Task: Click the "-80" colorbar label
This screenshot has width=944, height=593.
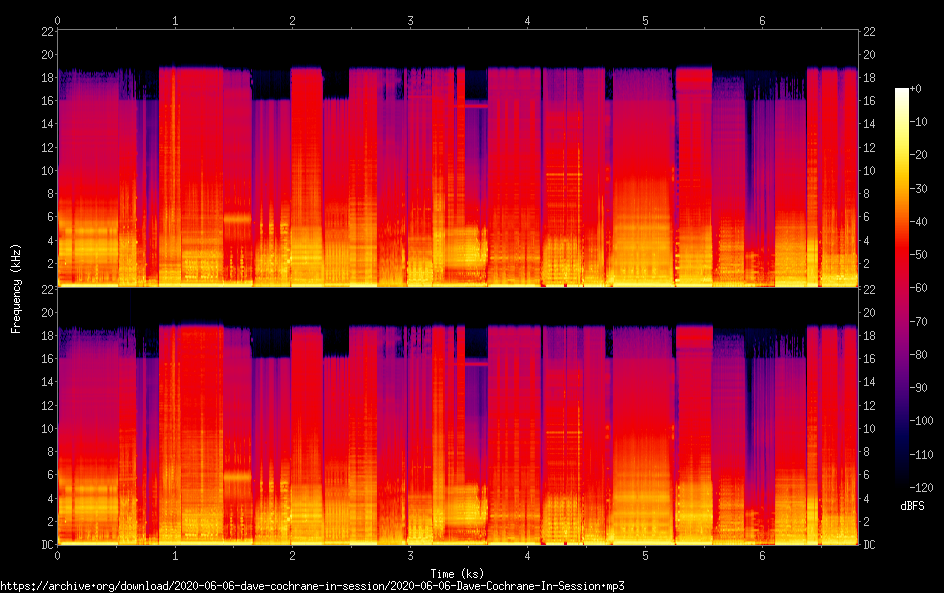Action: [918, 355]
